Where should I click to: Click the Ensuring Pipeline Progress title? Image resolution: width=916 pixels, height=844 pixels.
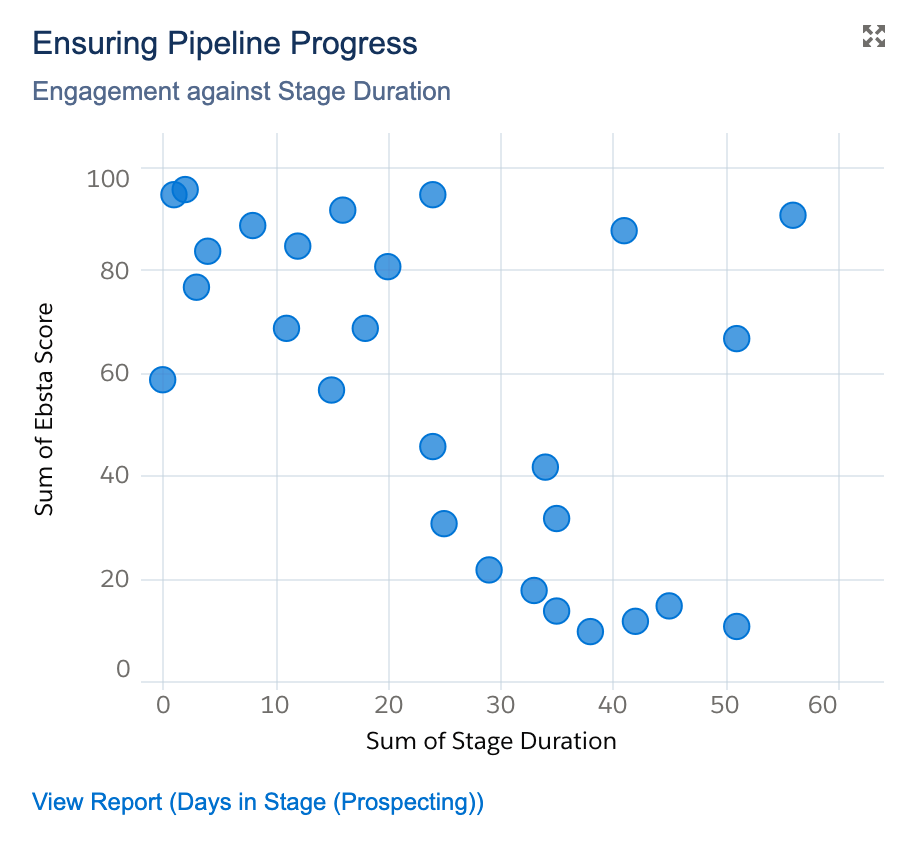(x=225, y=44)
